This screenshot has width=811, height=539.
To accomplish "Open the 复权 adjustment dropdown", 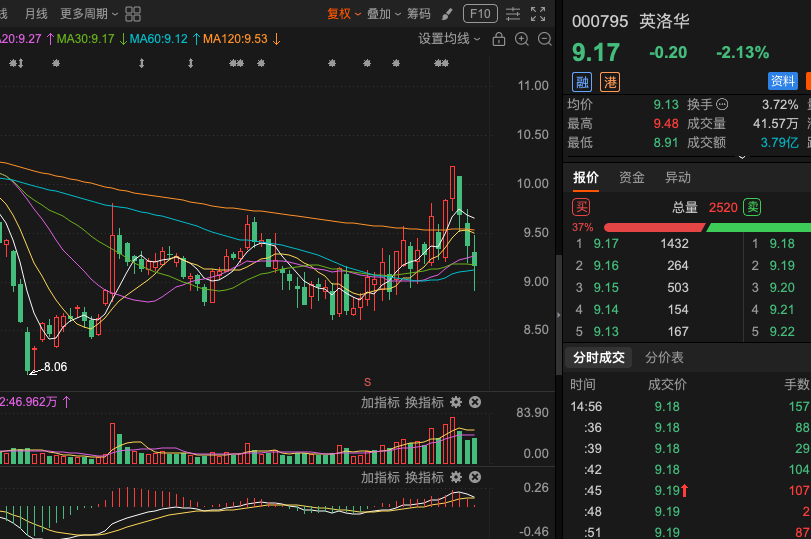I will pos(343,14).
